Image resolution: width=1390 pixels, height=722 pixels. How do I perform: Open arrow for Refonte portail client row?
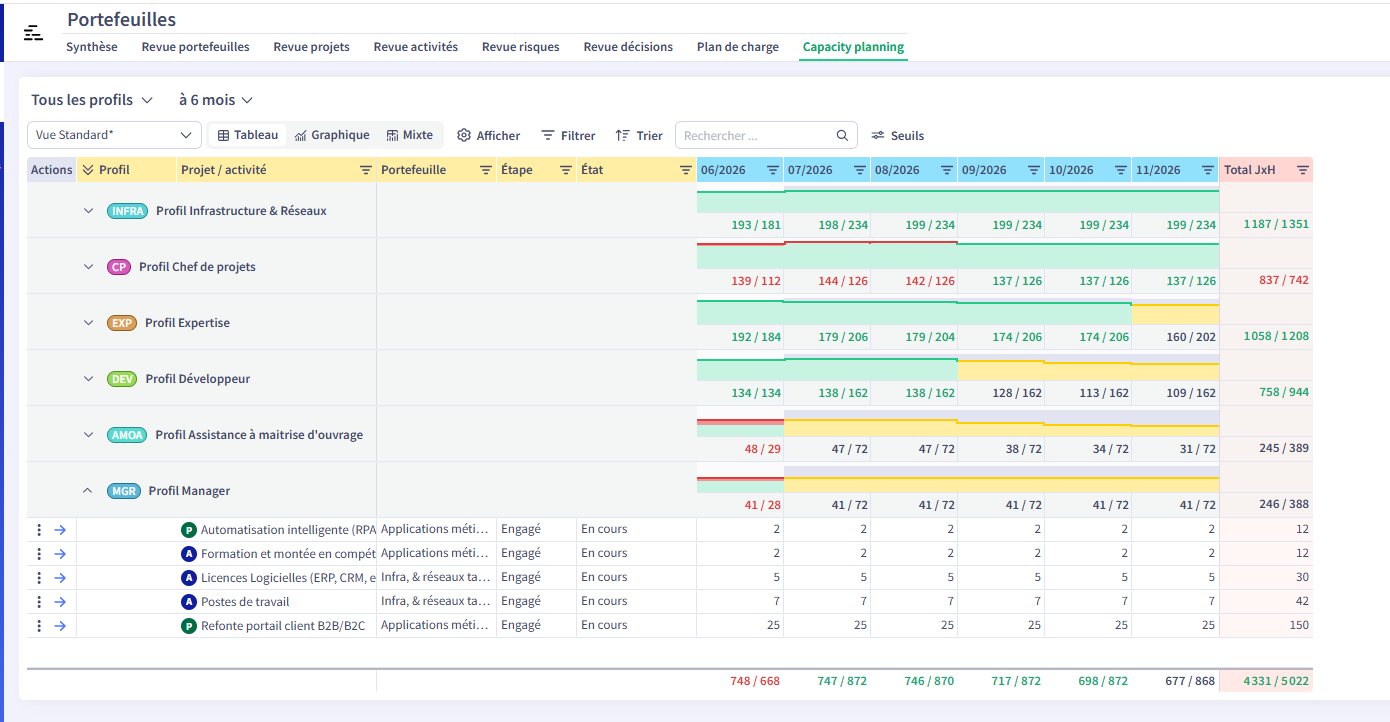click(x=60, y=626)
